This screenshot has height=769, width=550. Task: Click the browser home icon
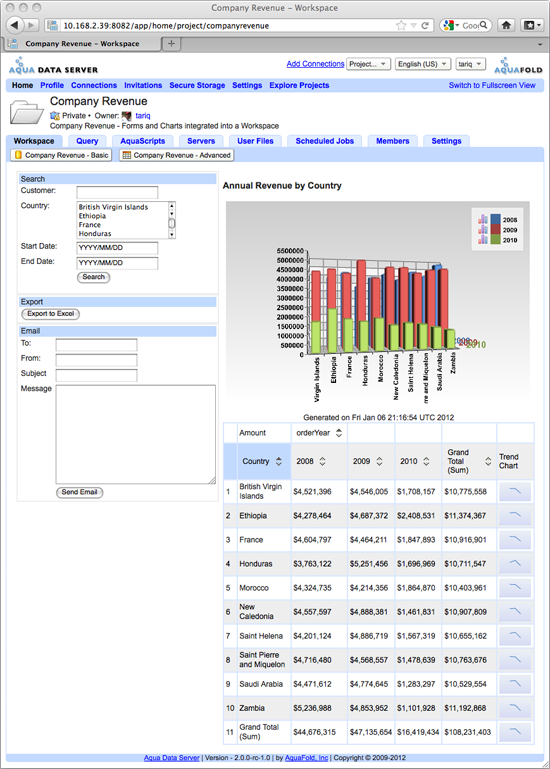coord(506,25)
